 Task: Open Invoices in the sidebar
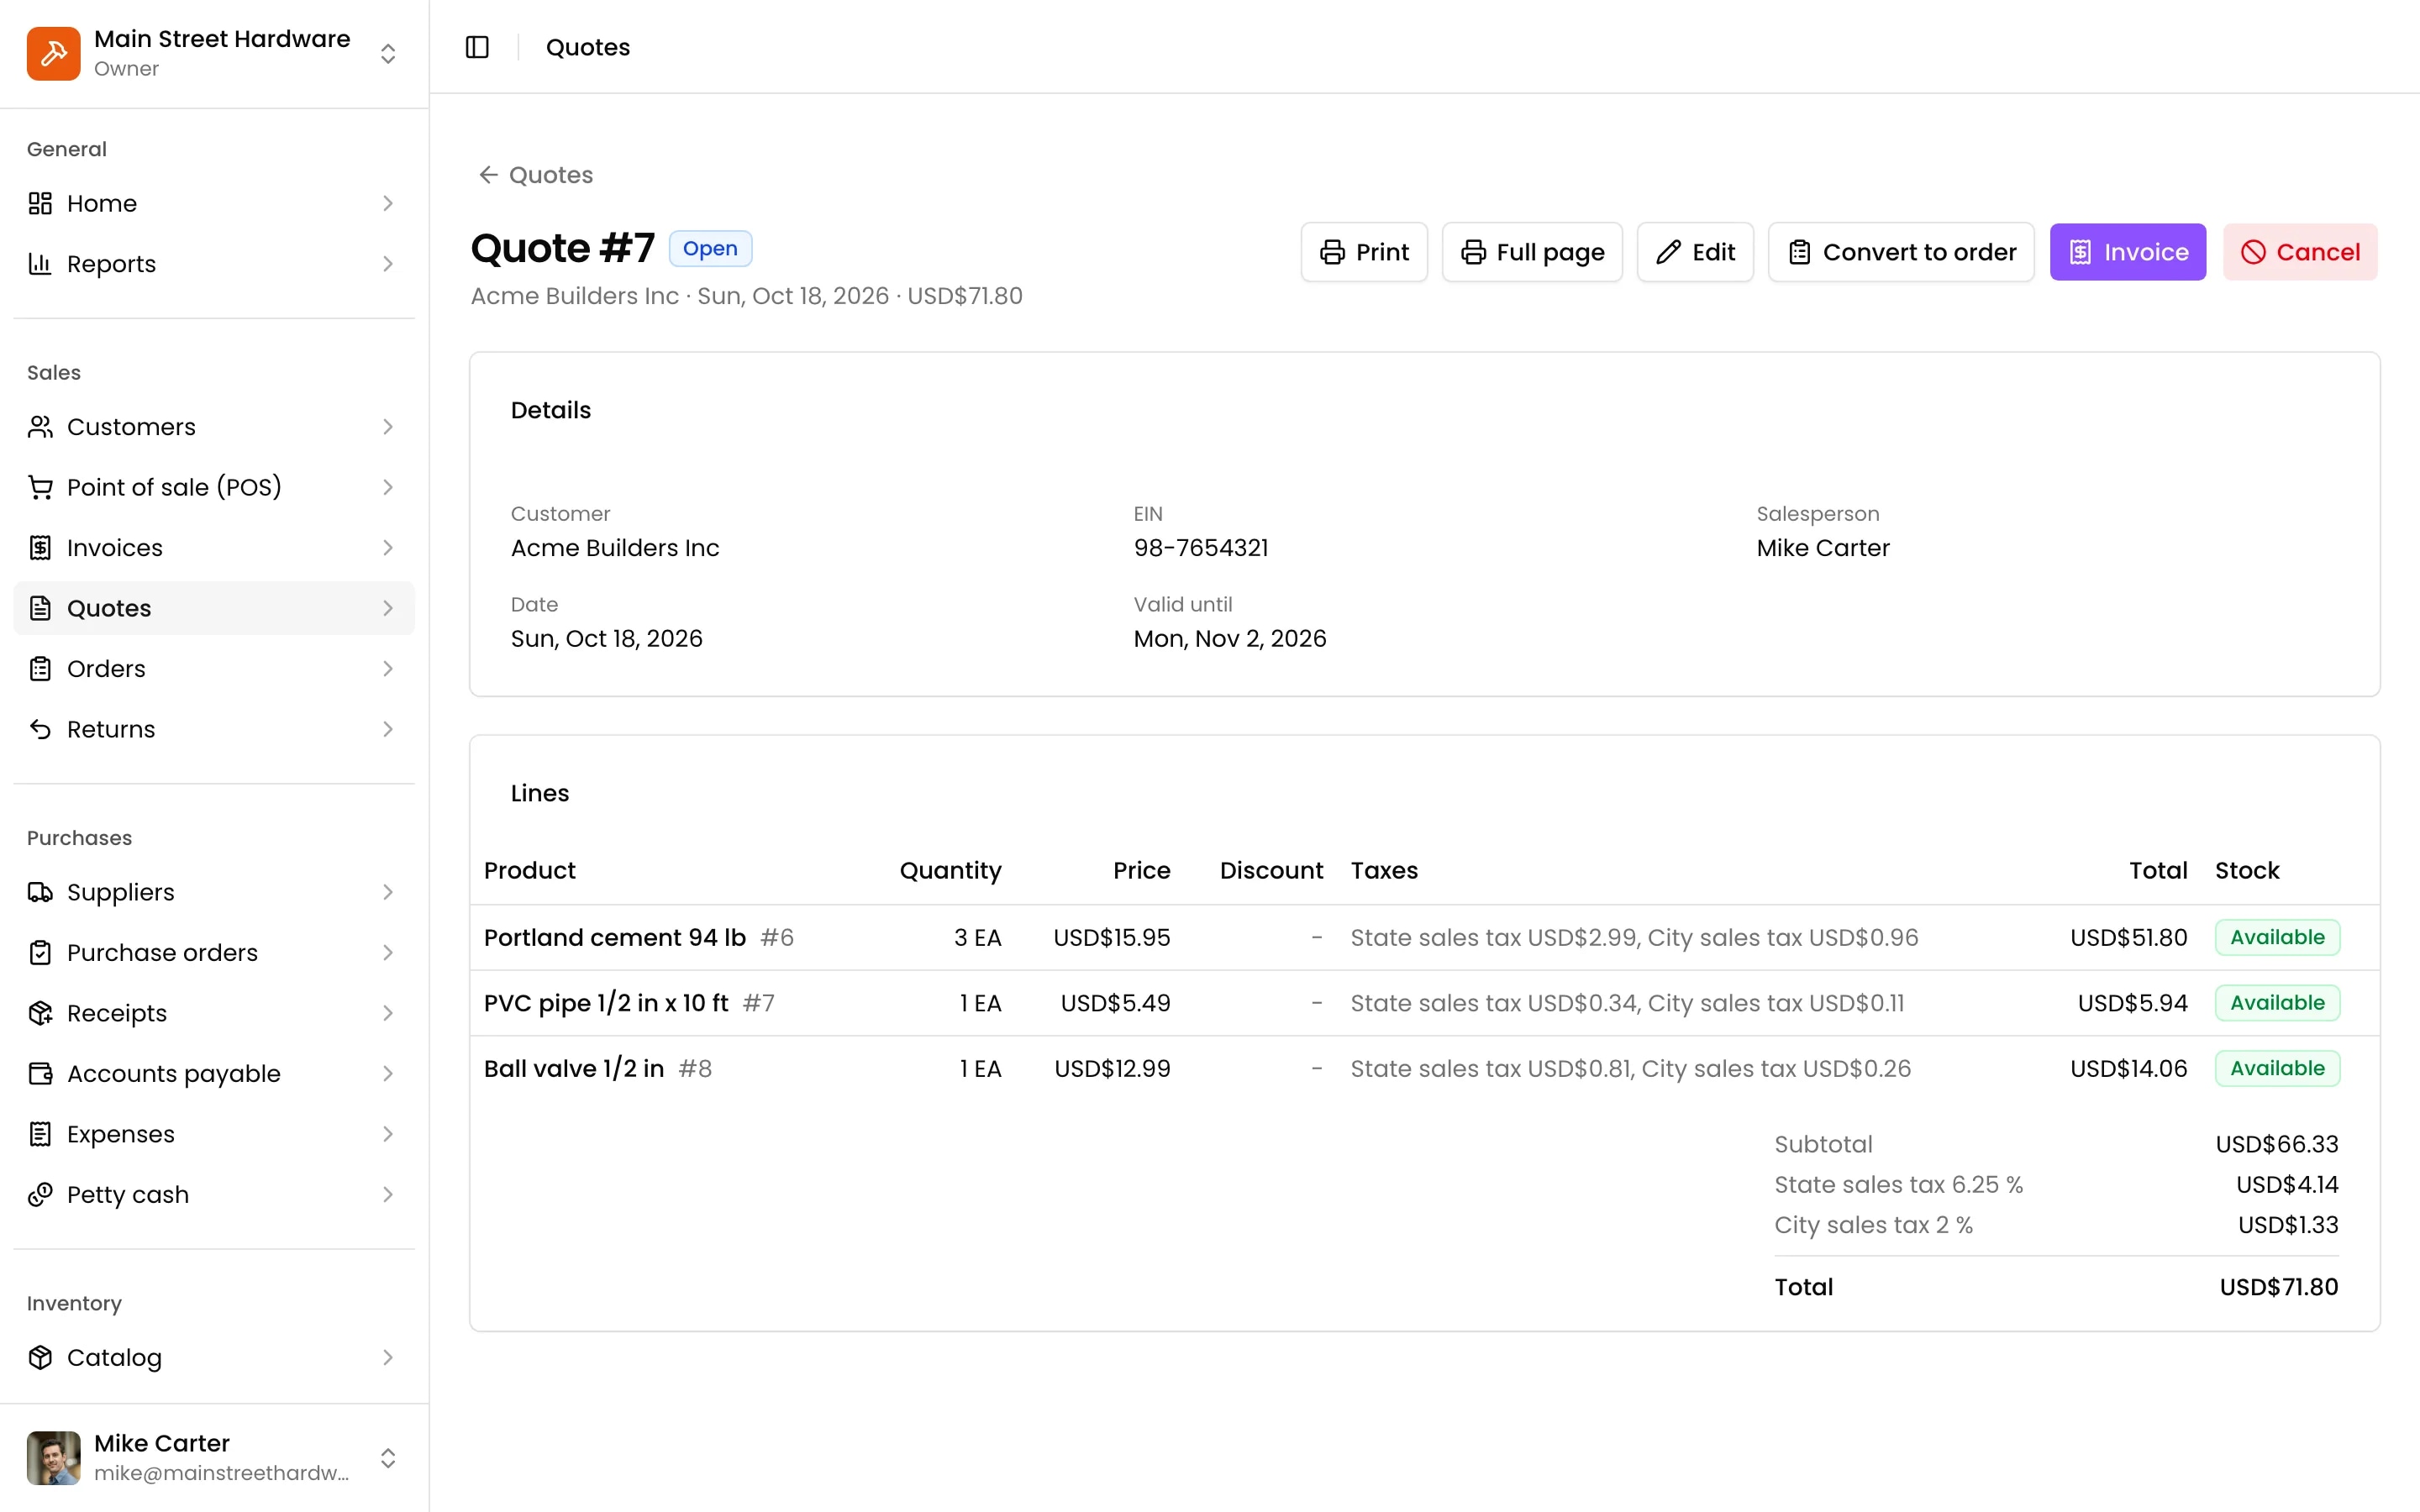coord(213,548)
